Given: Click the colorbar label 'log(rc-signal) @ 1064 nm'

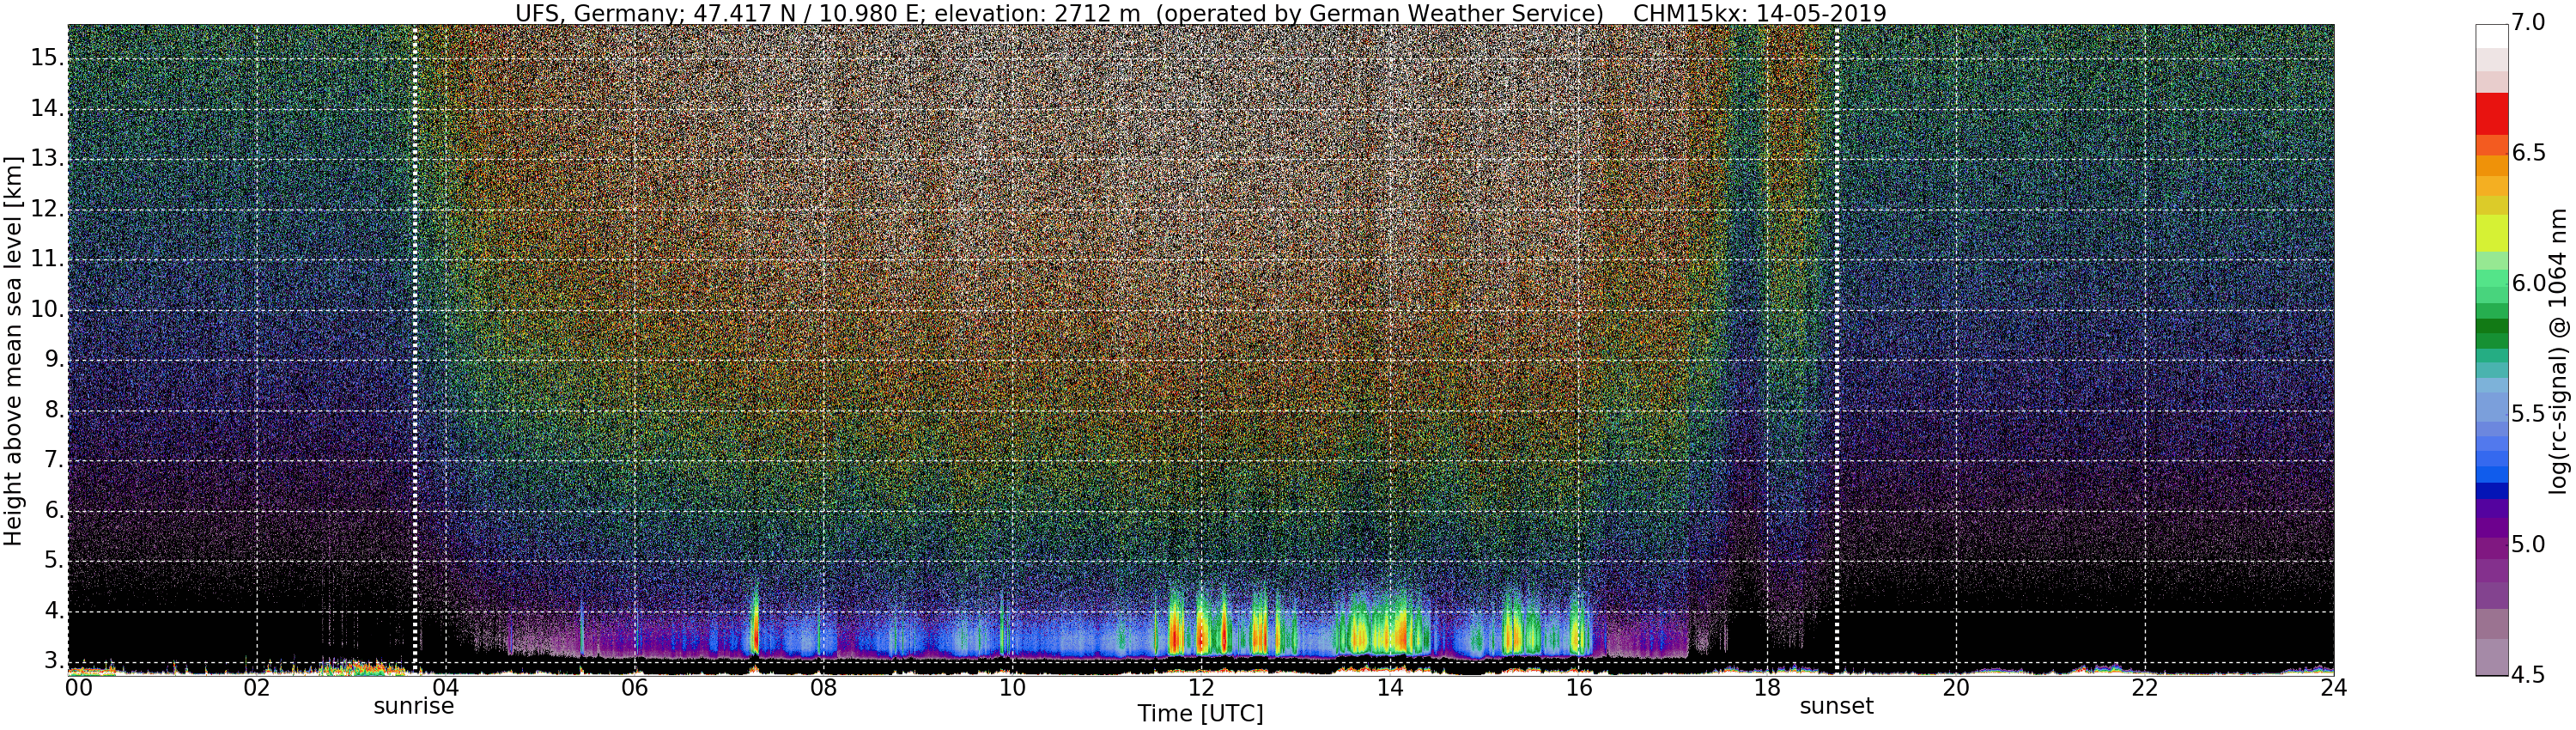Looking at the screenshot, I should tap(2560, 351).
